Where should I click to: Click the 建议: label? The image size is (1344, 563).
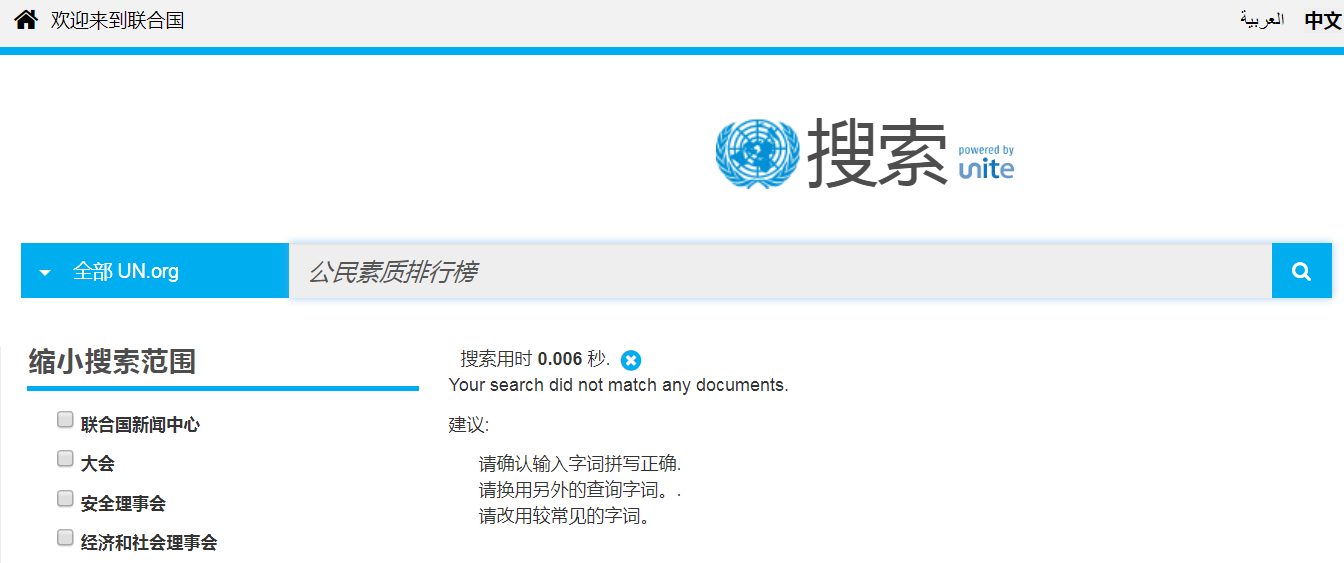coord(469,425)
